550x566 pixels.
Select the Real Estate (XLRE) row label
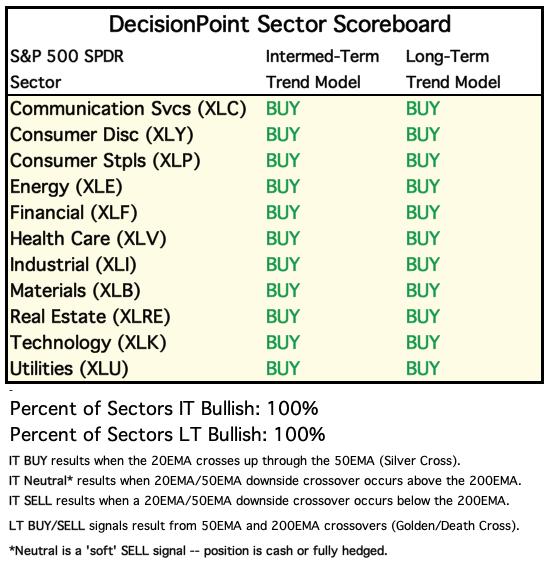click(90, 317)
